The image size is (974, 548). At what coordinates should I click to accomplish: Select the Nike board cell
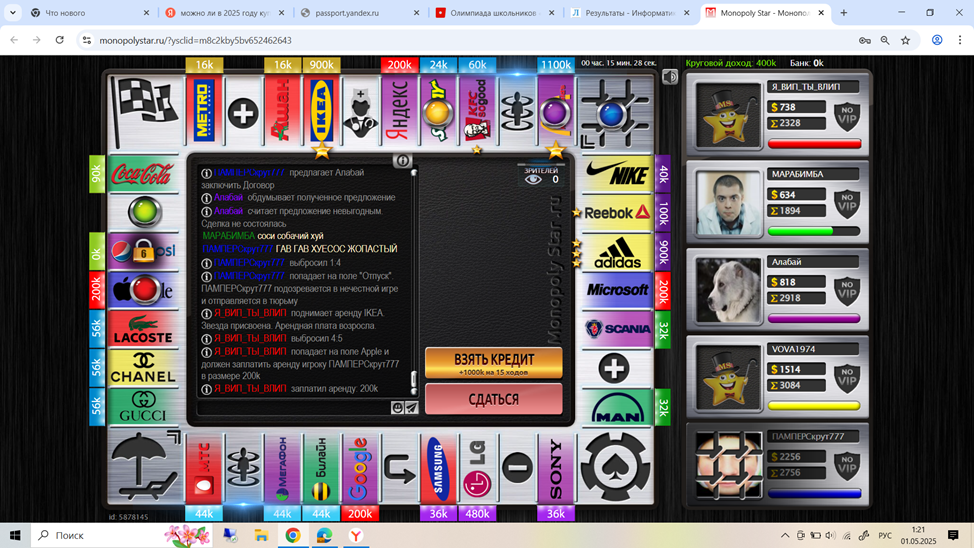coord(617,174)
